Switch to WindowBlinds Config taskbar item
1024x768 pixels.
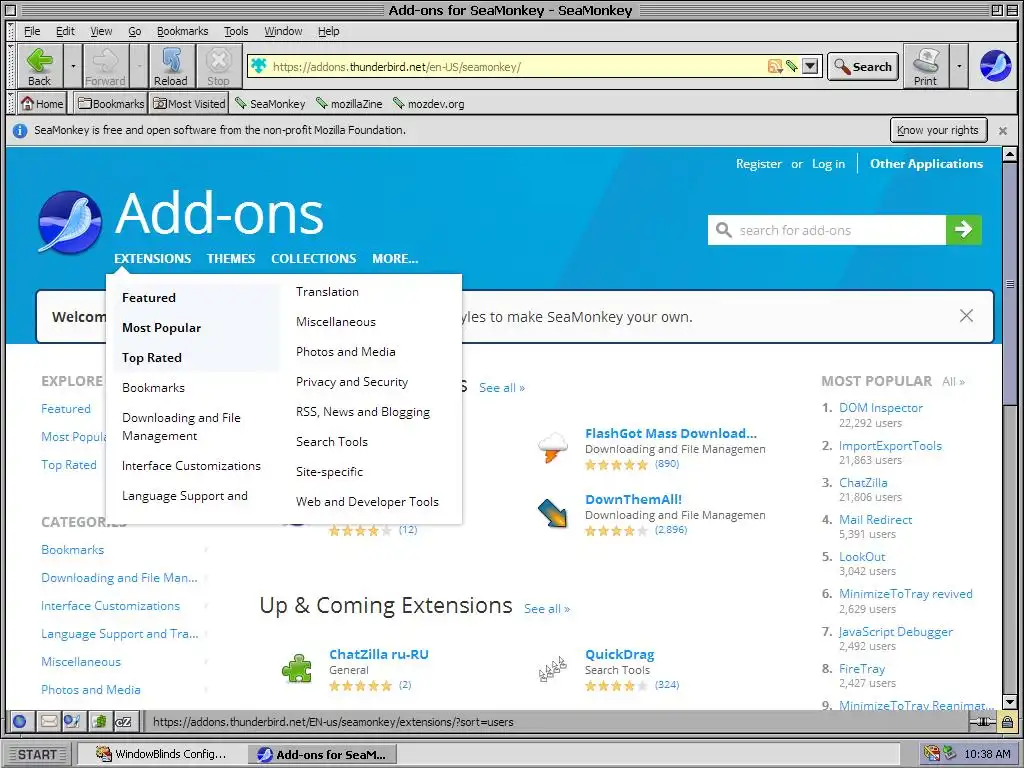click(x=162, y=754)
